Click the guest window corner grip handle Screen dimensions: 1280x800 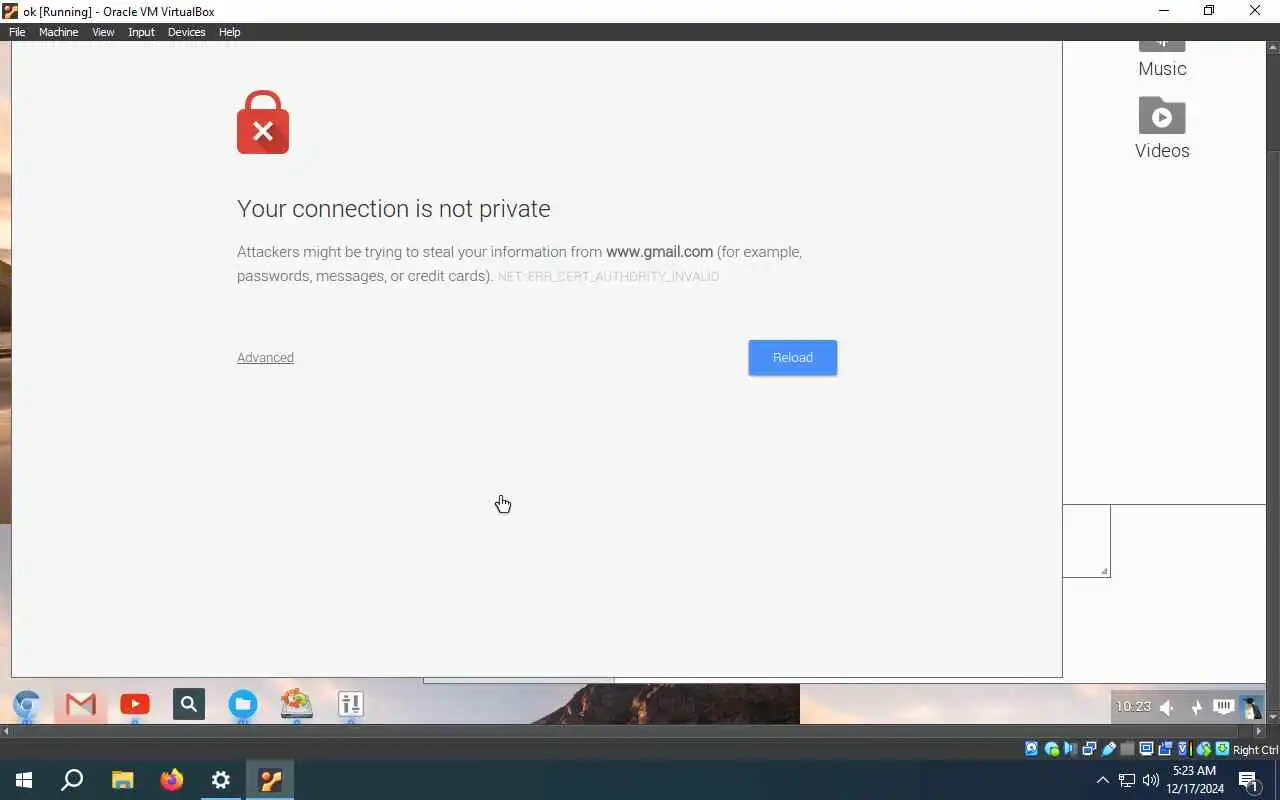[1104, 571]
